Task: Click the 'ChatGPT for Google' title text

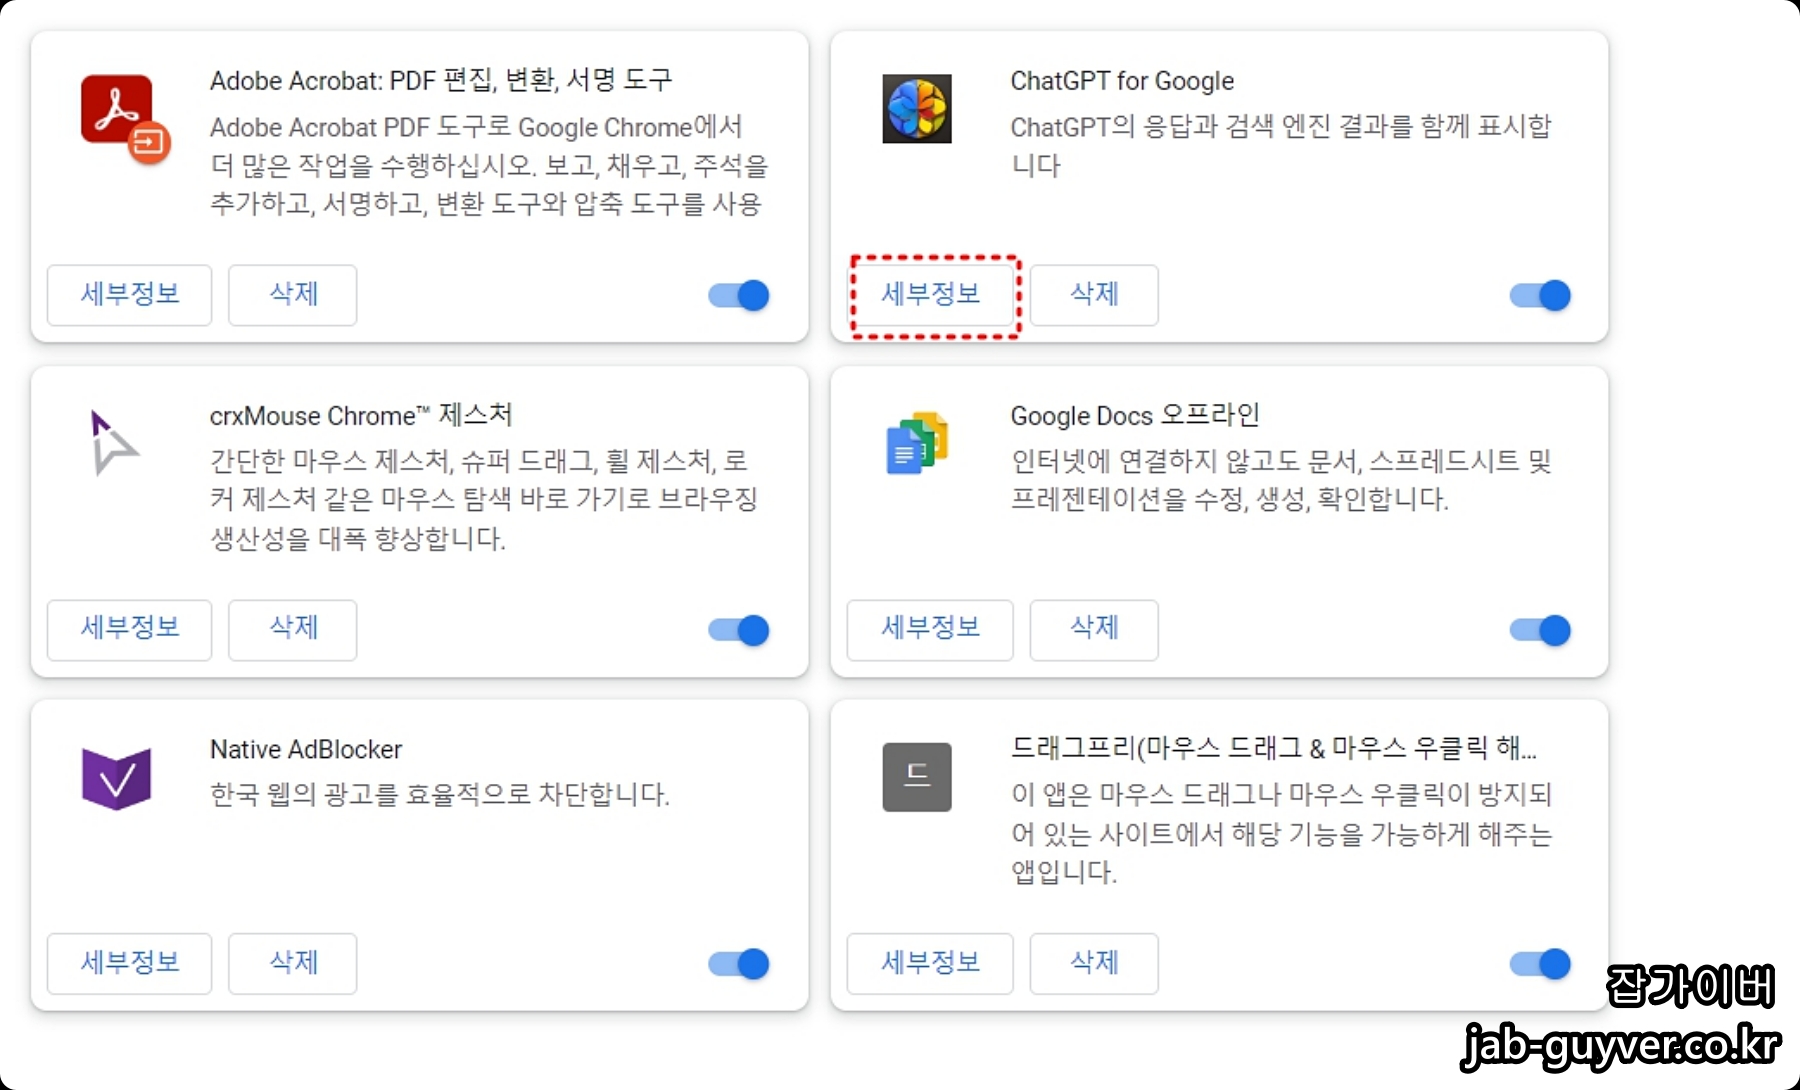Action: click(x=1122, y=81)
